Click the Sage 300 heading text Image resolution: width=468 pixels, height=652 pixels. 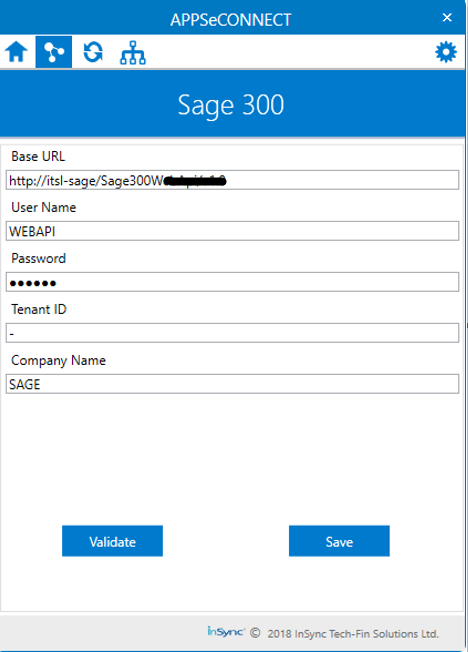click(231, 105)
